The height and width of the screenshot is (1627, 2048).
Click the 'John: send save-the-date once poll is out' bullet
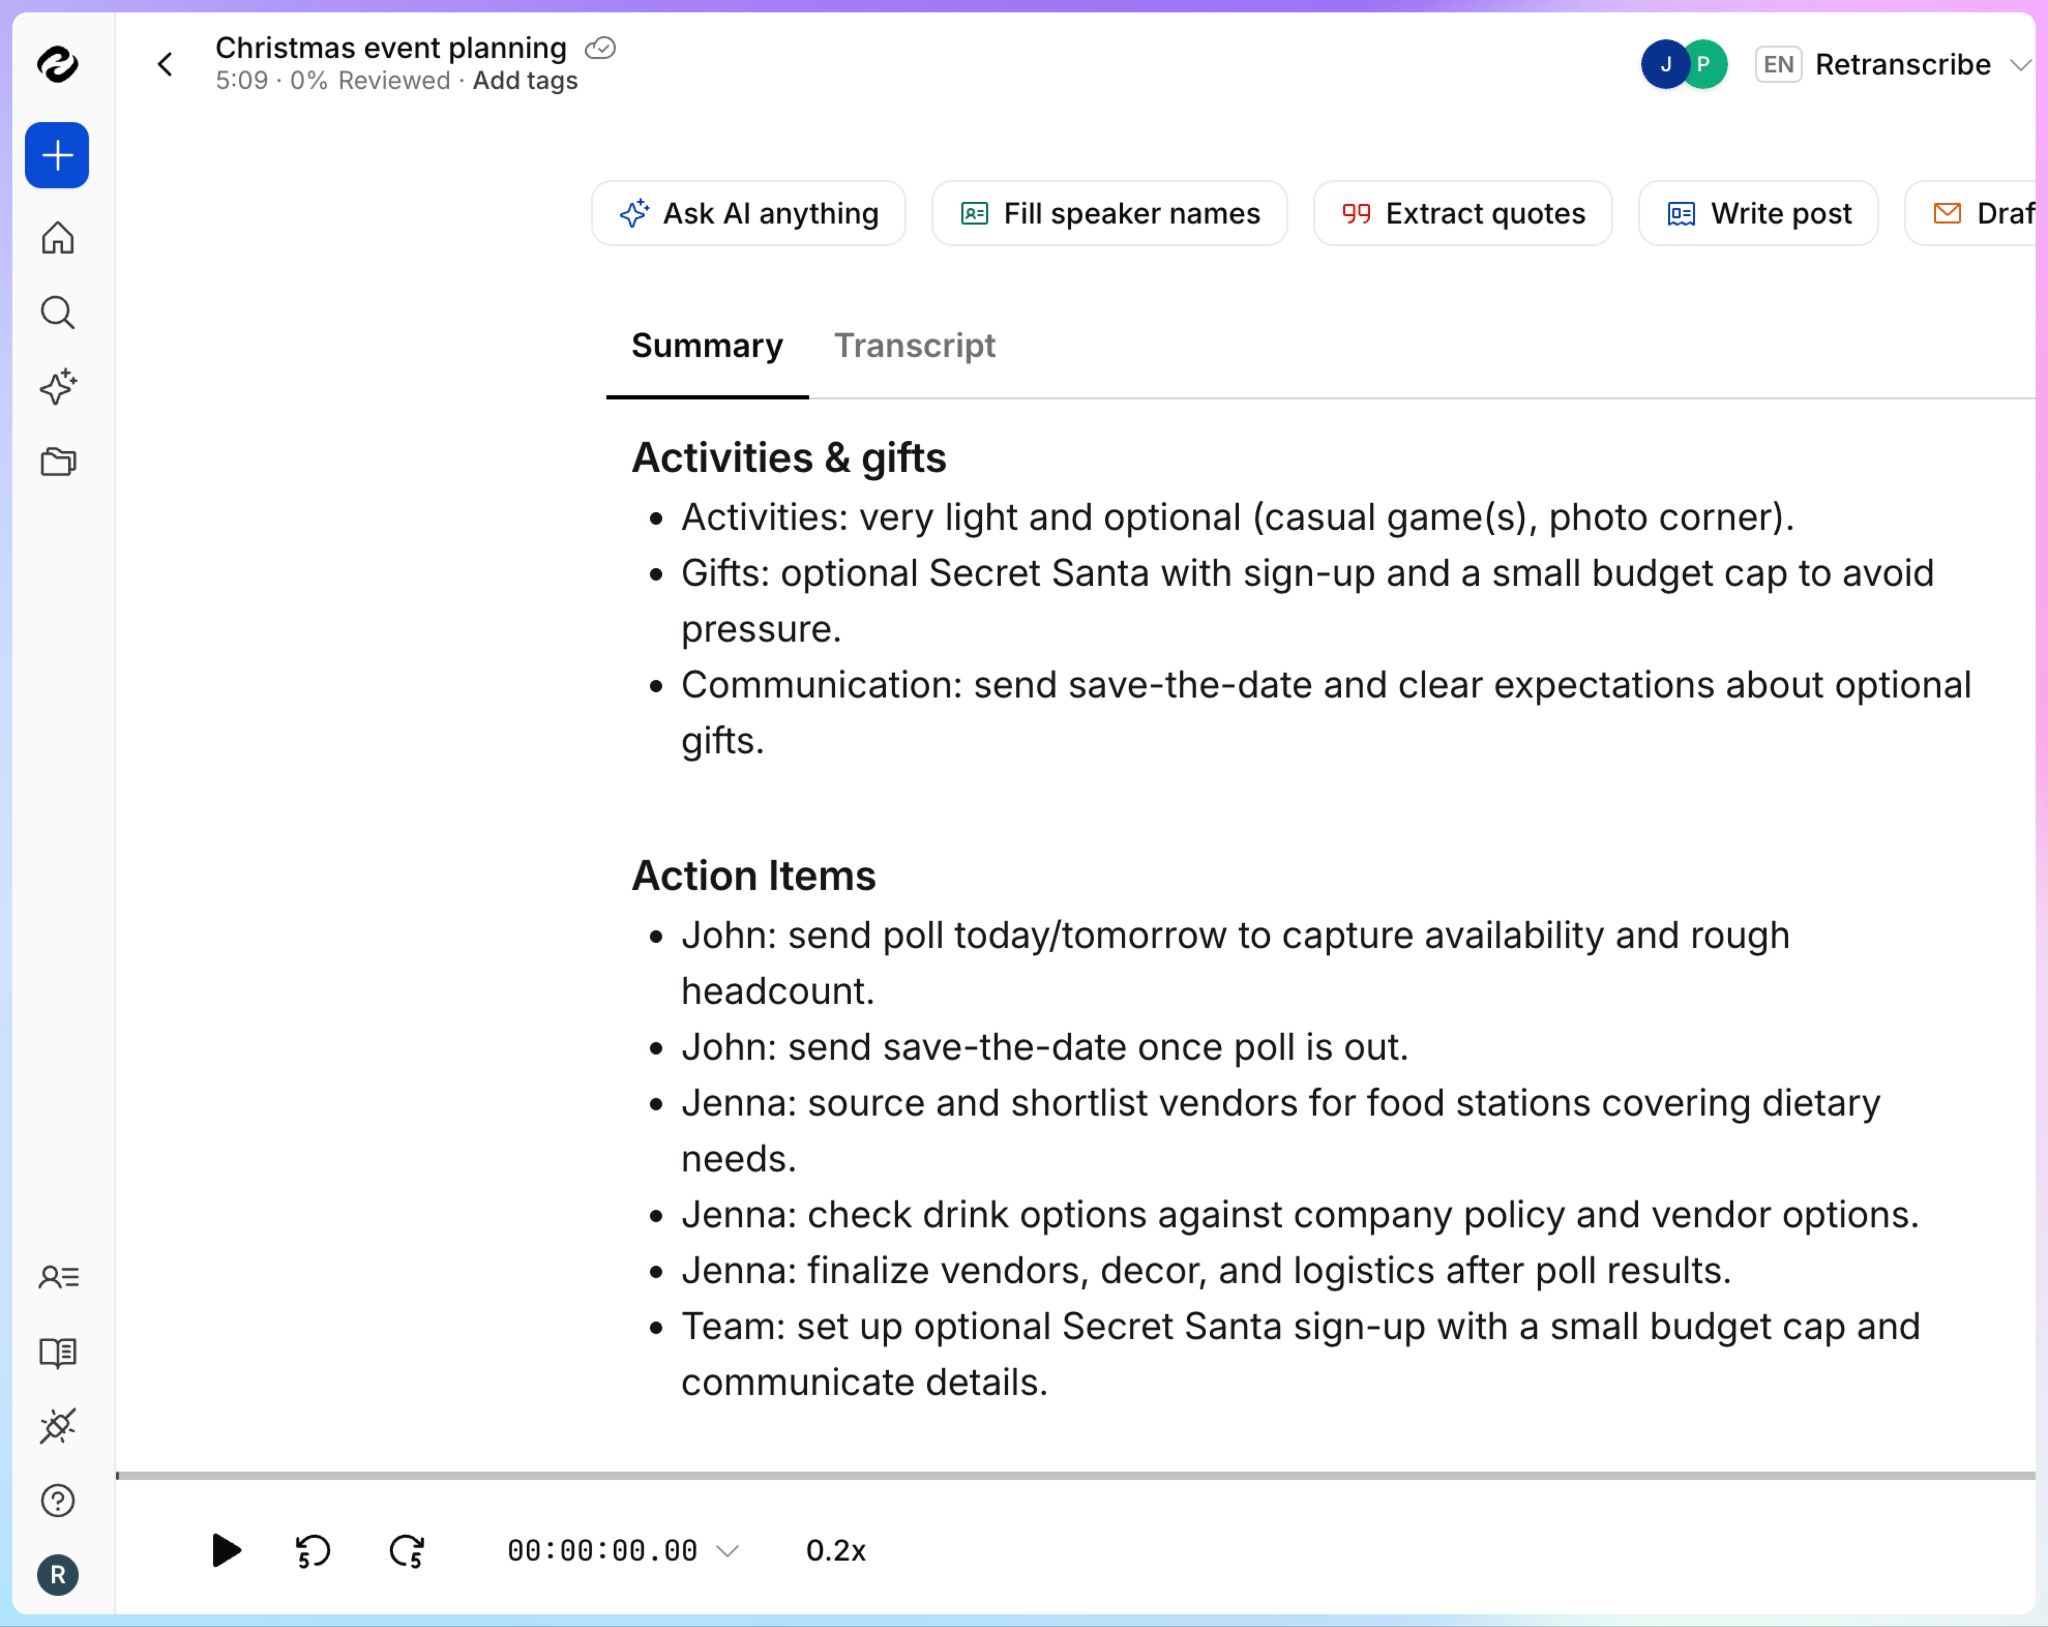1044,1047
